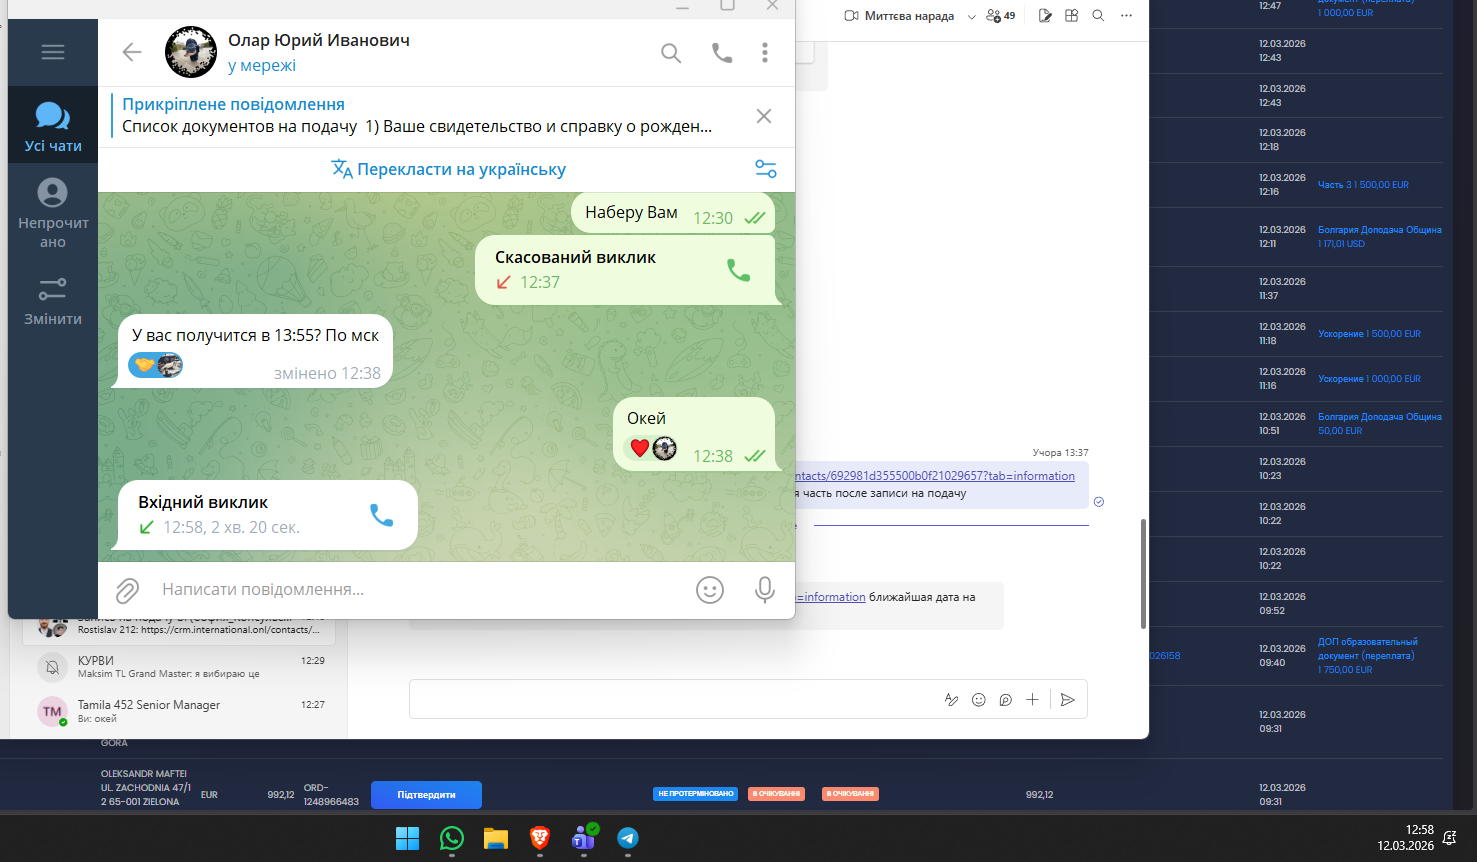This screenshot has width=1477, height=862.
Task: Click Перекласти на українську
Action: [449, 169]
